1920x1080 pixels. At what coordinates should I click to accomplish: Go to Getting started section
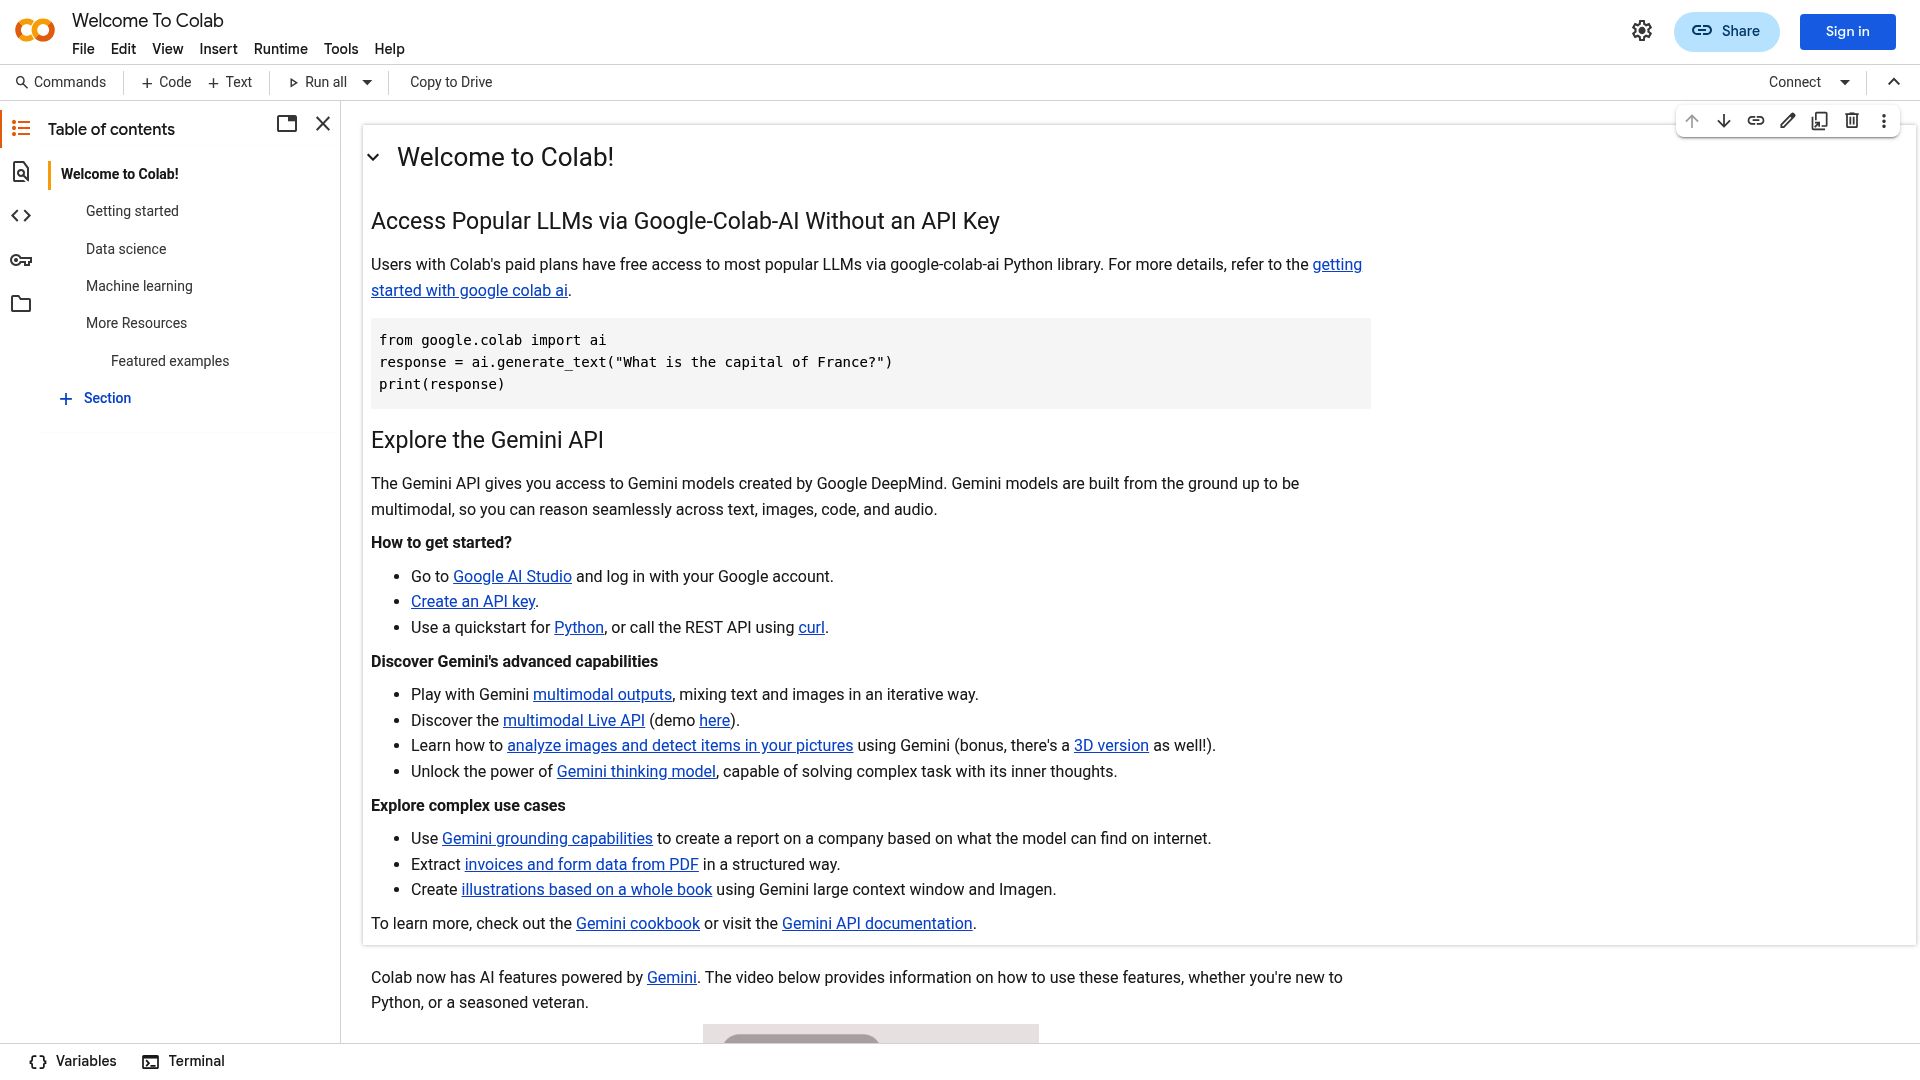pyautogui.click(x=132, y=211)
